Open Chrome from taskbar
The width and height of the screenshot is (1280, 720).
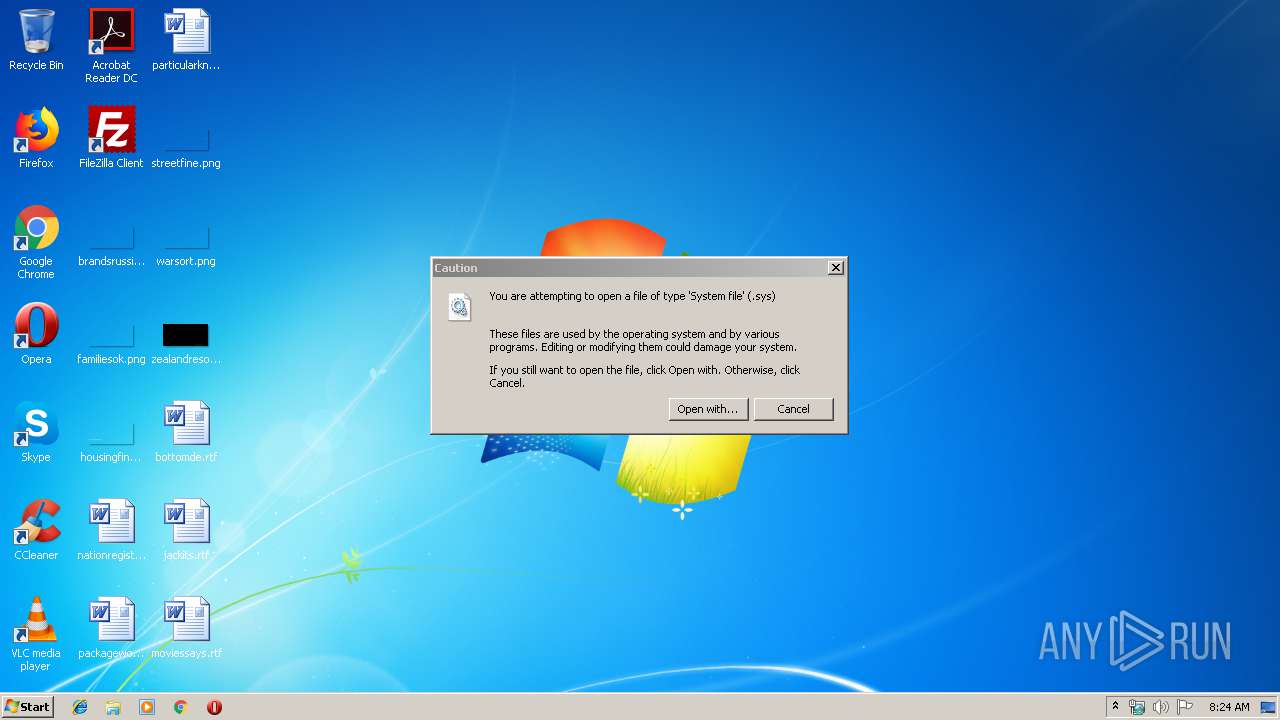[180, 707]
